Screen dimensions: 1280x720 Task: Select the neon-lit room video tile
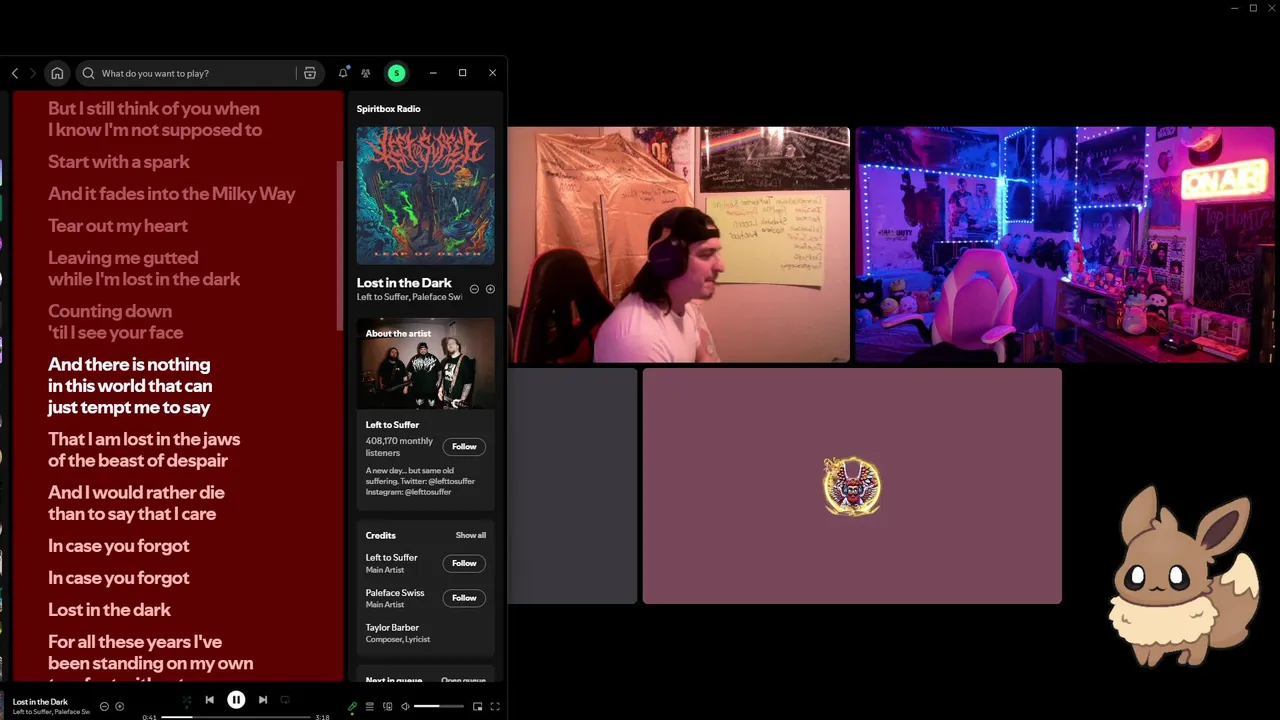point(1065,244)
